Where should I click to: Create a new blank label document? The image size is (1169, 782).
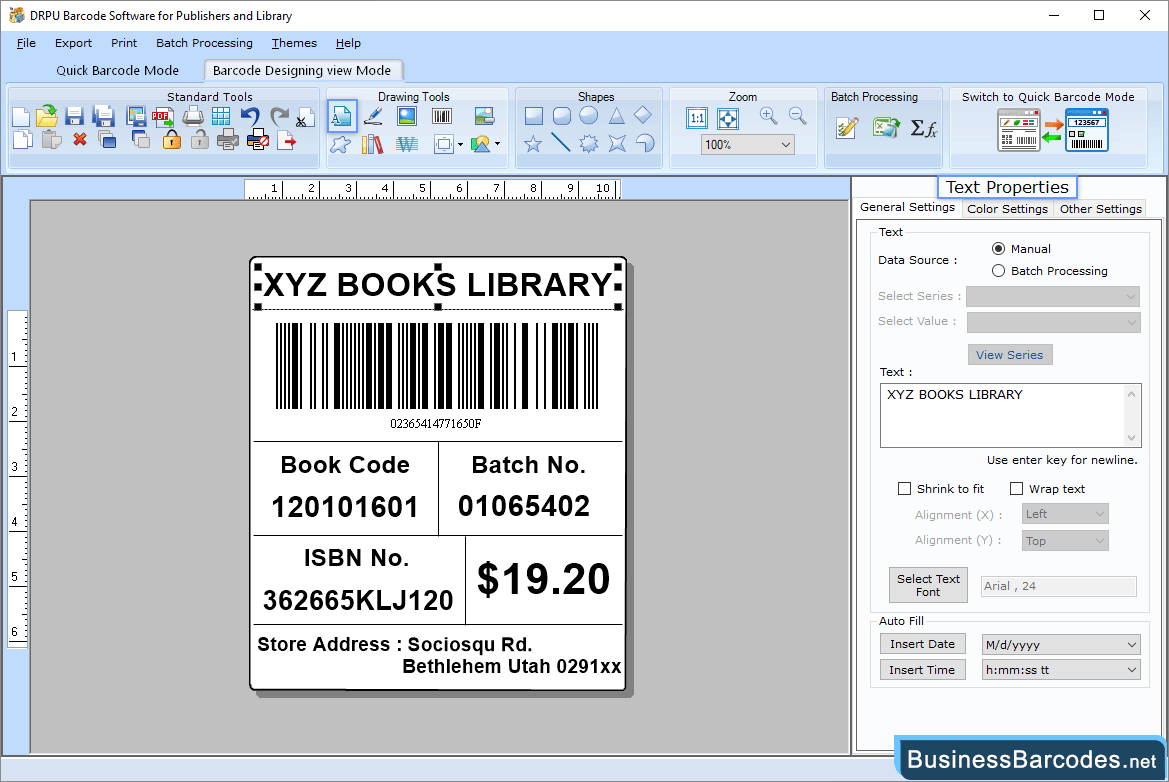pos(22,116)
